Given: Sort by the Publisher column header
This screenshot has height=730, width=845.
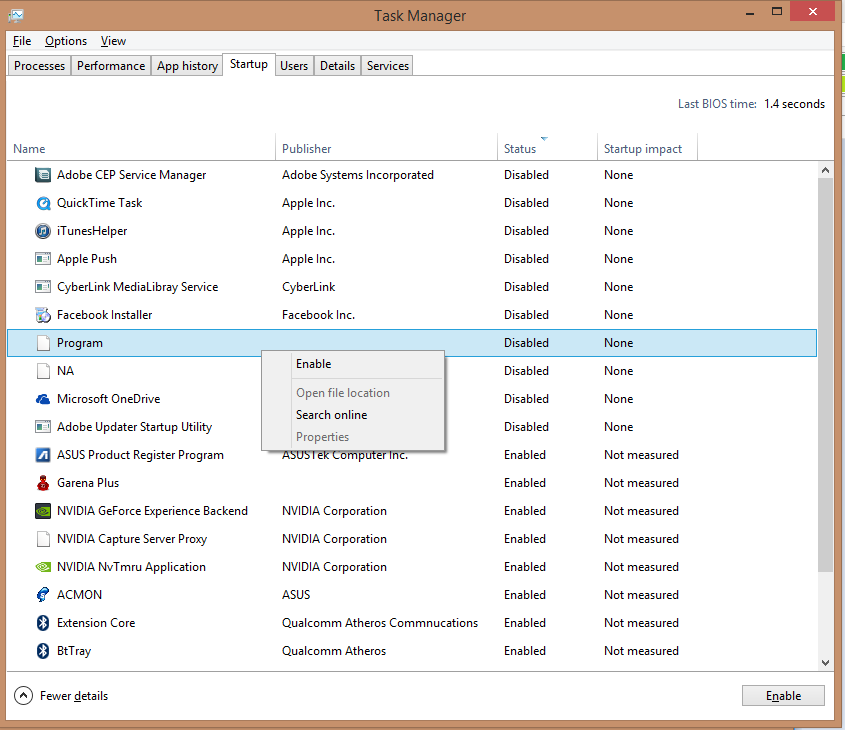Looking at the screenshot, I should (x=386, y=149).
